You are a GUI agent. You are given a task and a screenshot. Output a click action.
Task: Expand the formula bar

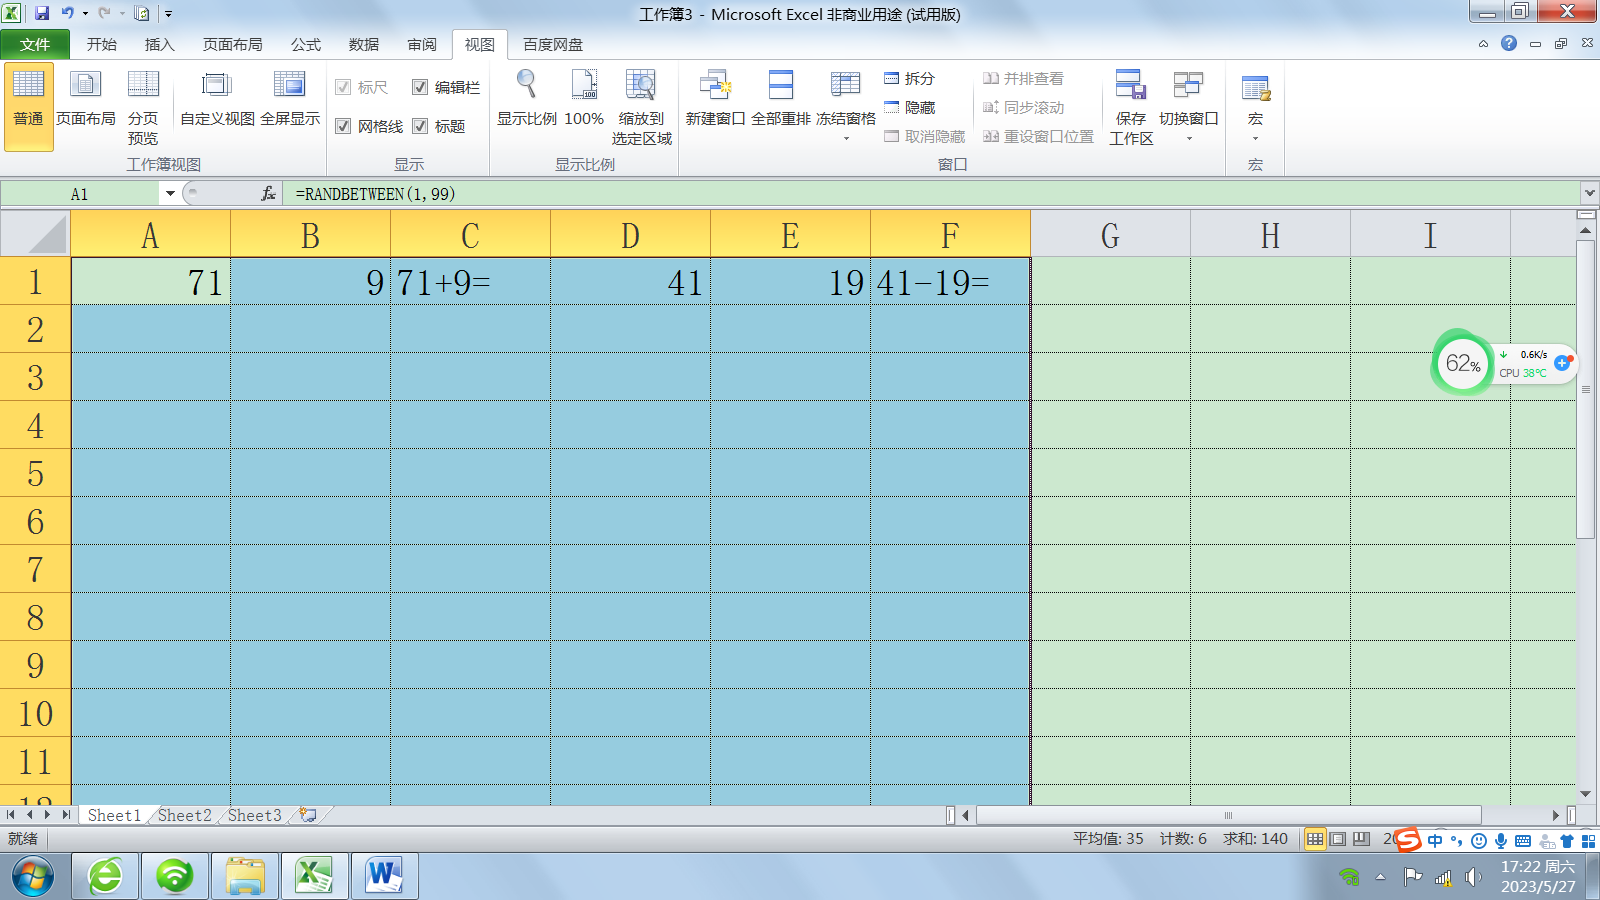(x=1589, y=193)
